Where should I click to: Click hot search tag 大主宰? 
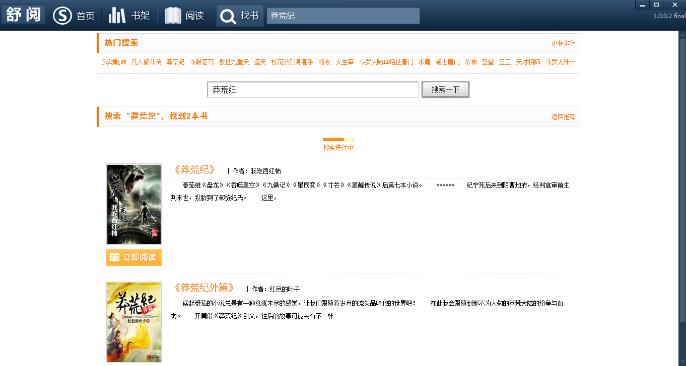(x=344, y=62)
